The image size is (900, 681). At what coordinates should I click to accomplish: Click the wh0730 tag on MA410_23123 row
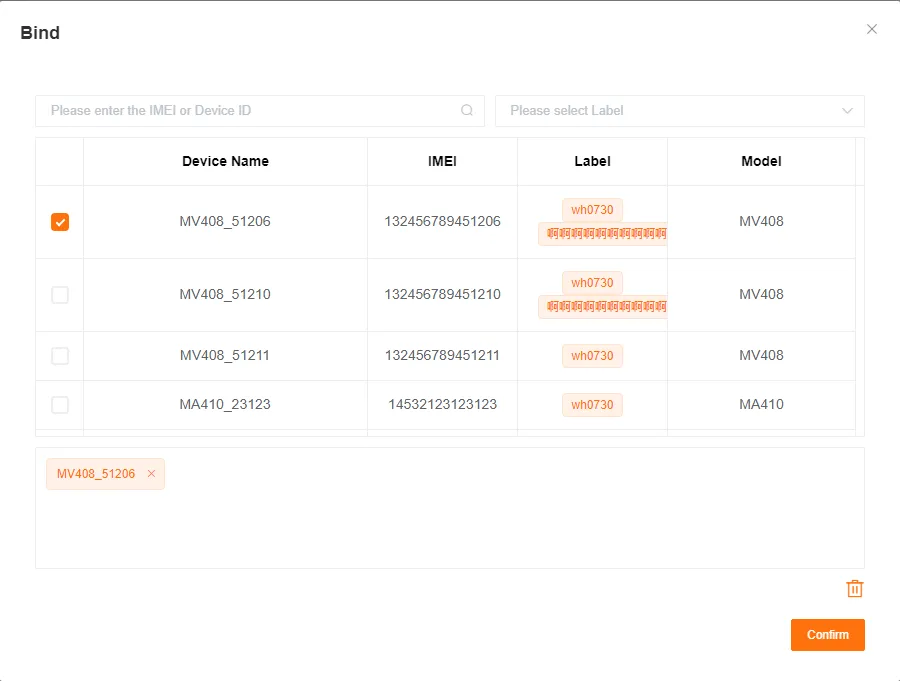click(592, 405)
